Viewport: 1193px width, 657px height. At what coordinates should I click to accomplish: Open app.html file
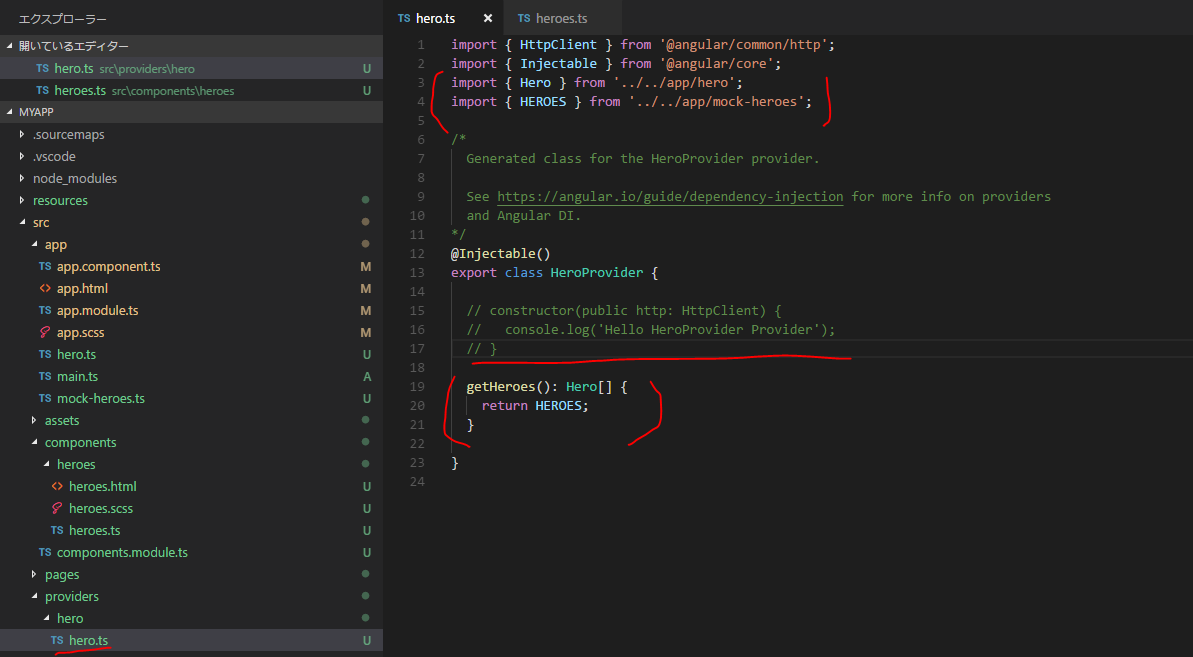82,289
